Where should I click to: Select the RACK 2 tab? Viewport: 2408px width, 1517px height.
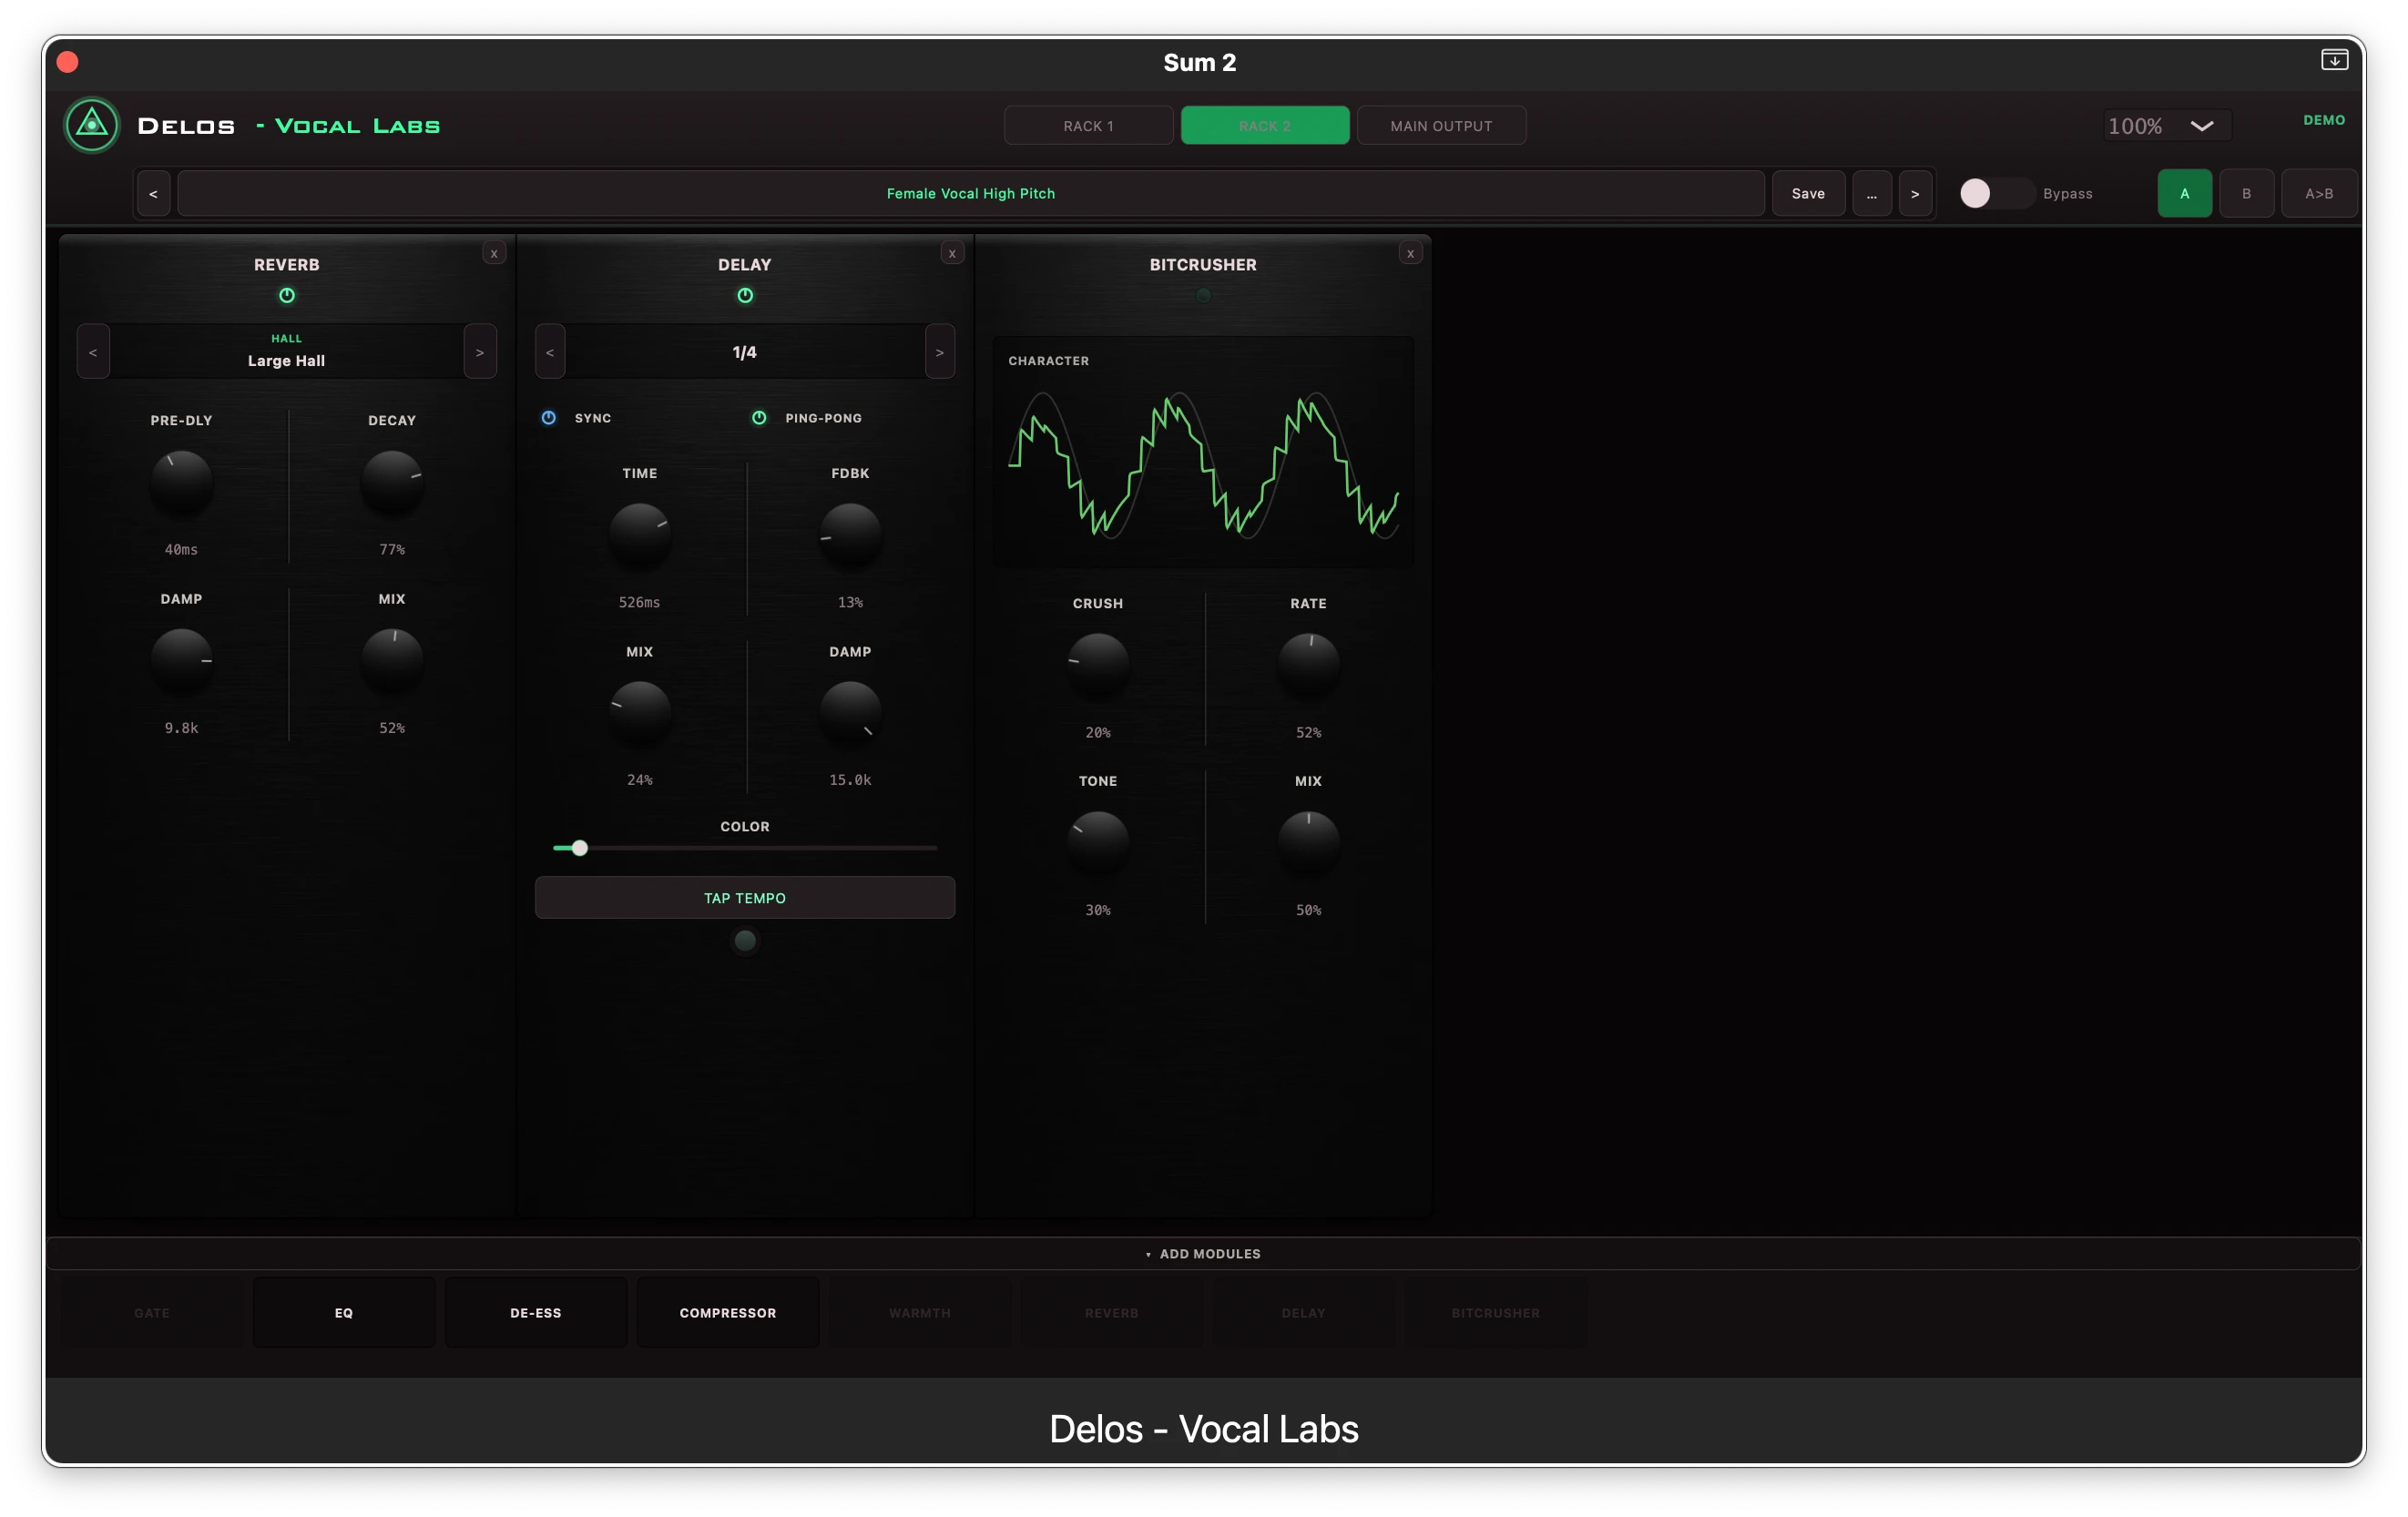[x=1265, y=126]
